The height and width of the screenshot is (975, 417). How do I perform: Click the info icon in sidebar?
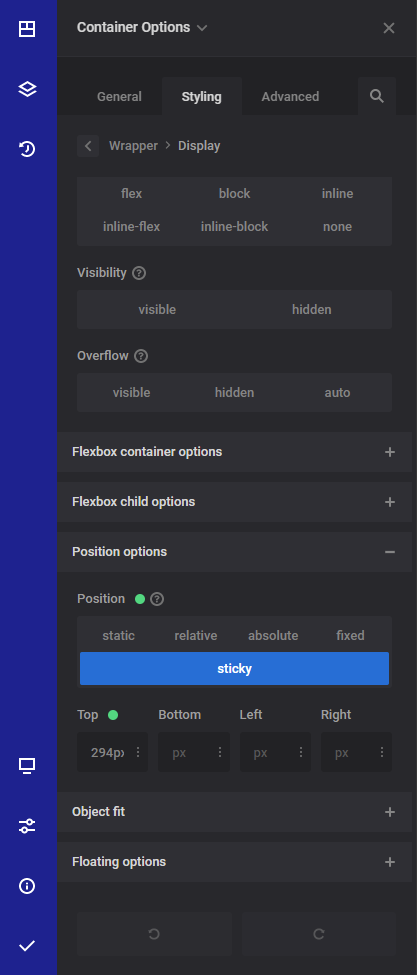click(27, 885)
